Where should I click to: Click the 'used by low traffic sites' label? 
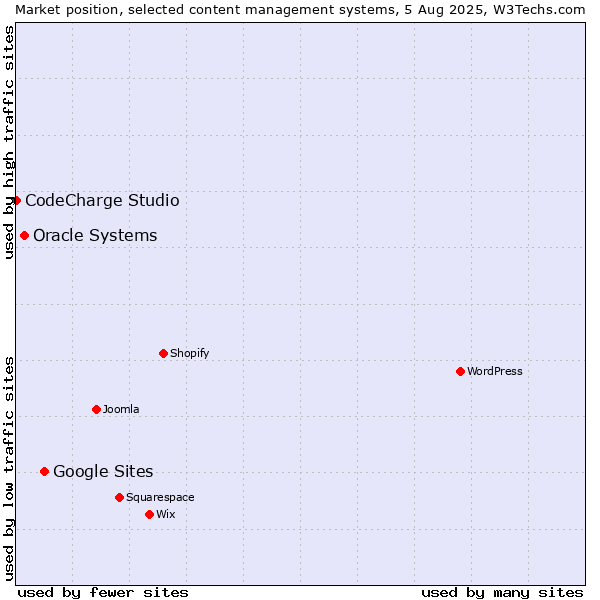[9, 469]
